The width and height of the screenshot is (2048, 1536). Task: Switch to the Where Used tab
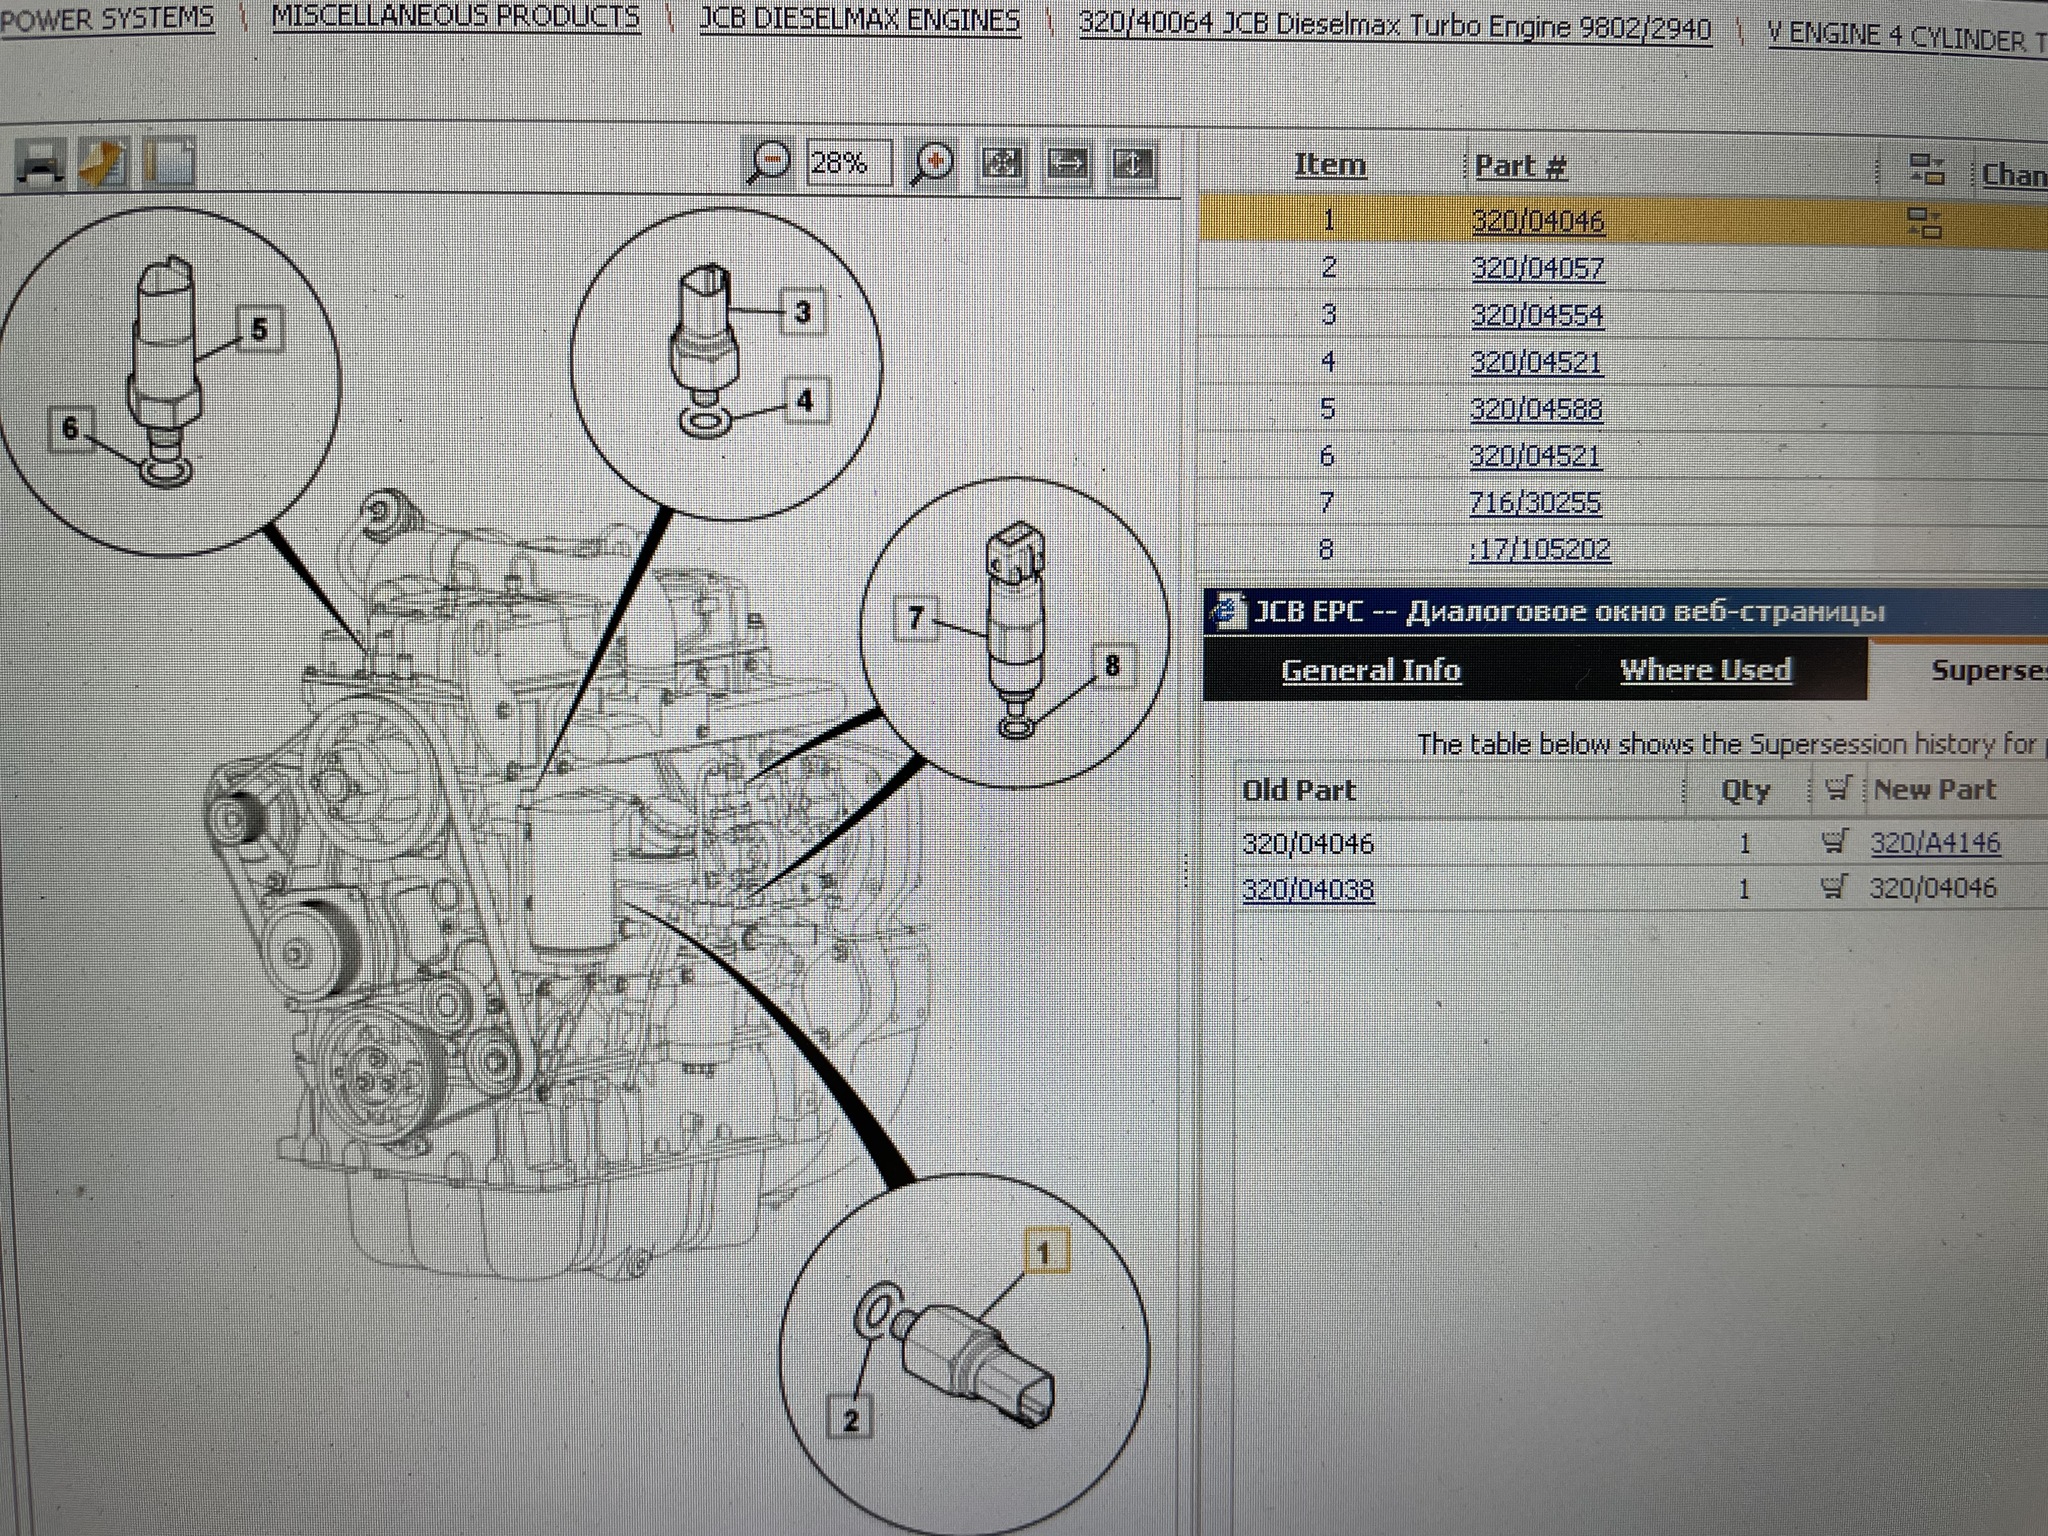[1705, 670]
